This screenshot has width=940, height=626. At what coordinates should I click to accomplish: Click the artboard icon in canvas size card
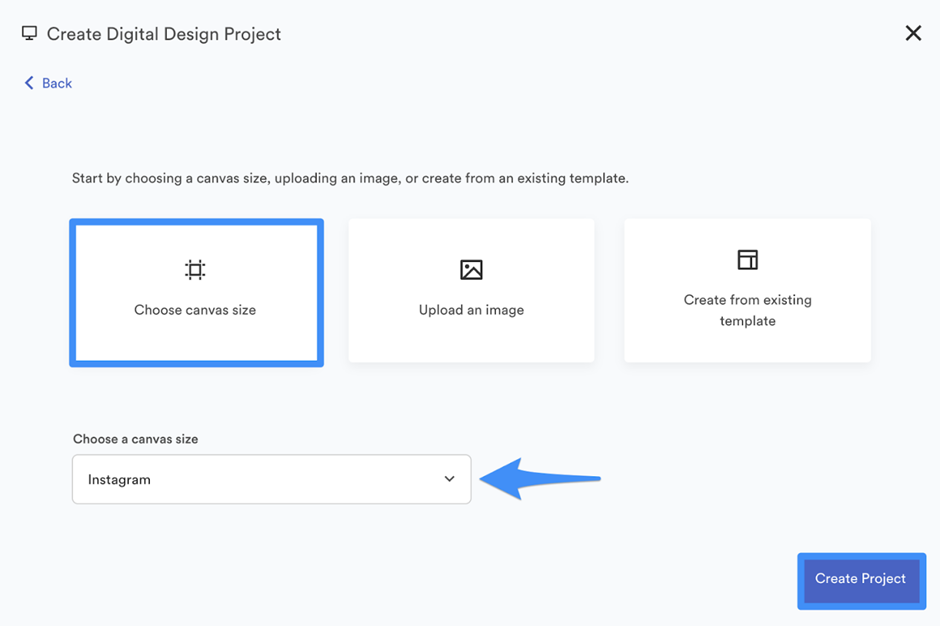coord(195,270)
